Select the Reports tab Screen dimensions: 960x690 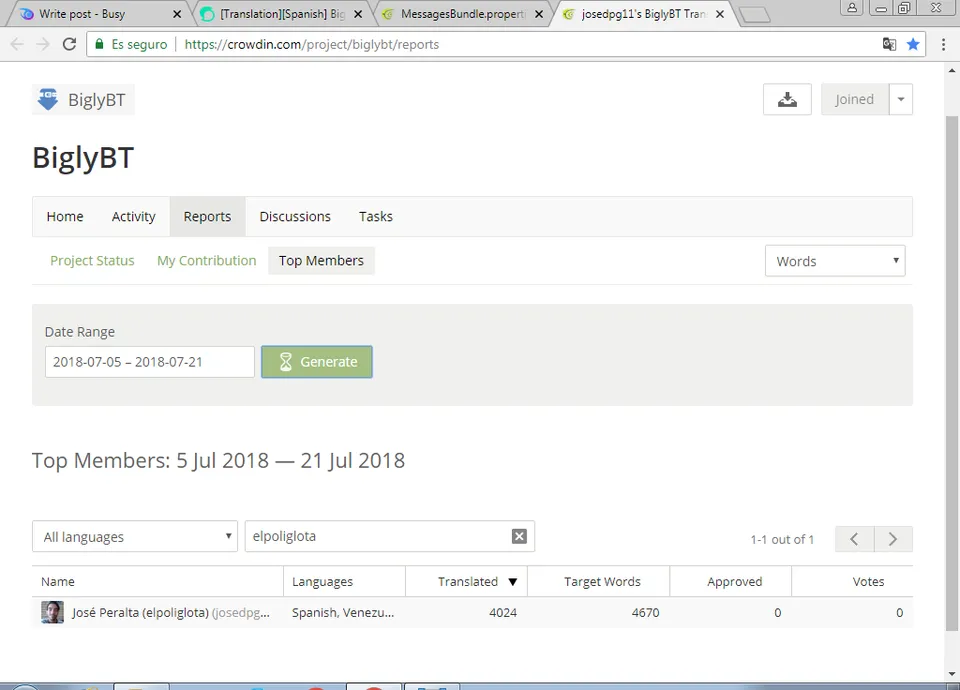(208, 217)
